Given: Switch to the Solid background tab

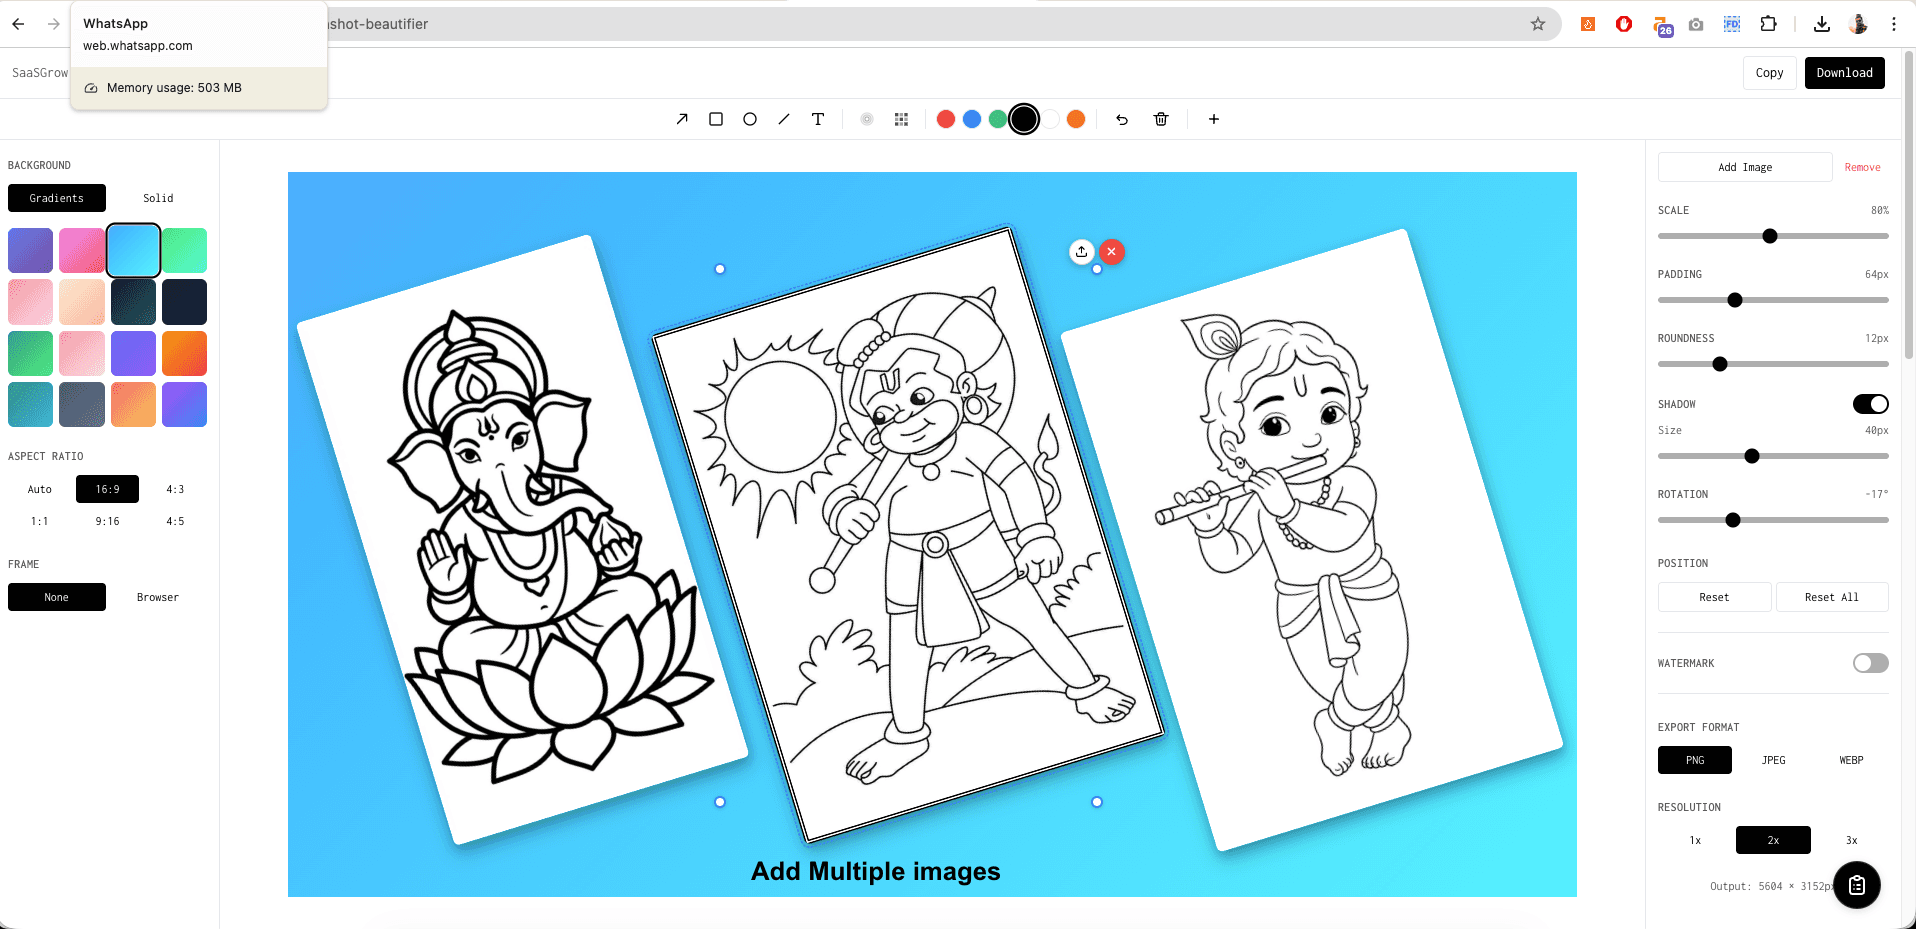Looking at the screenshot, I should click(x=158, y=197).
